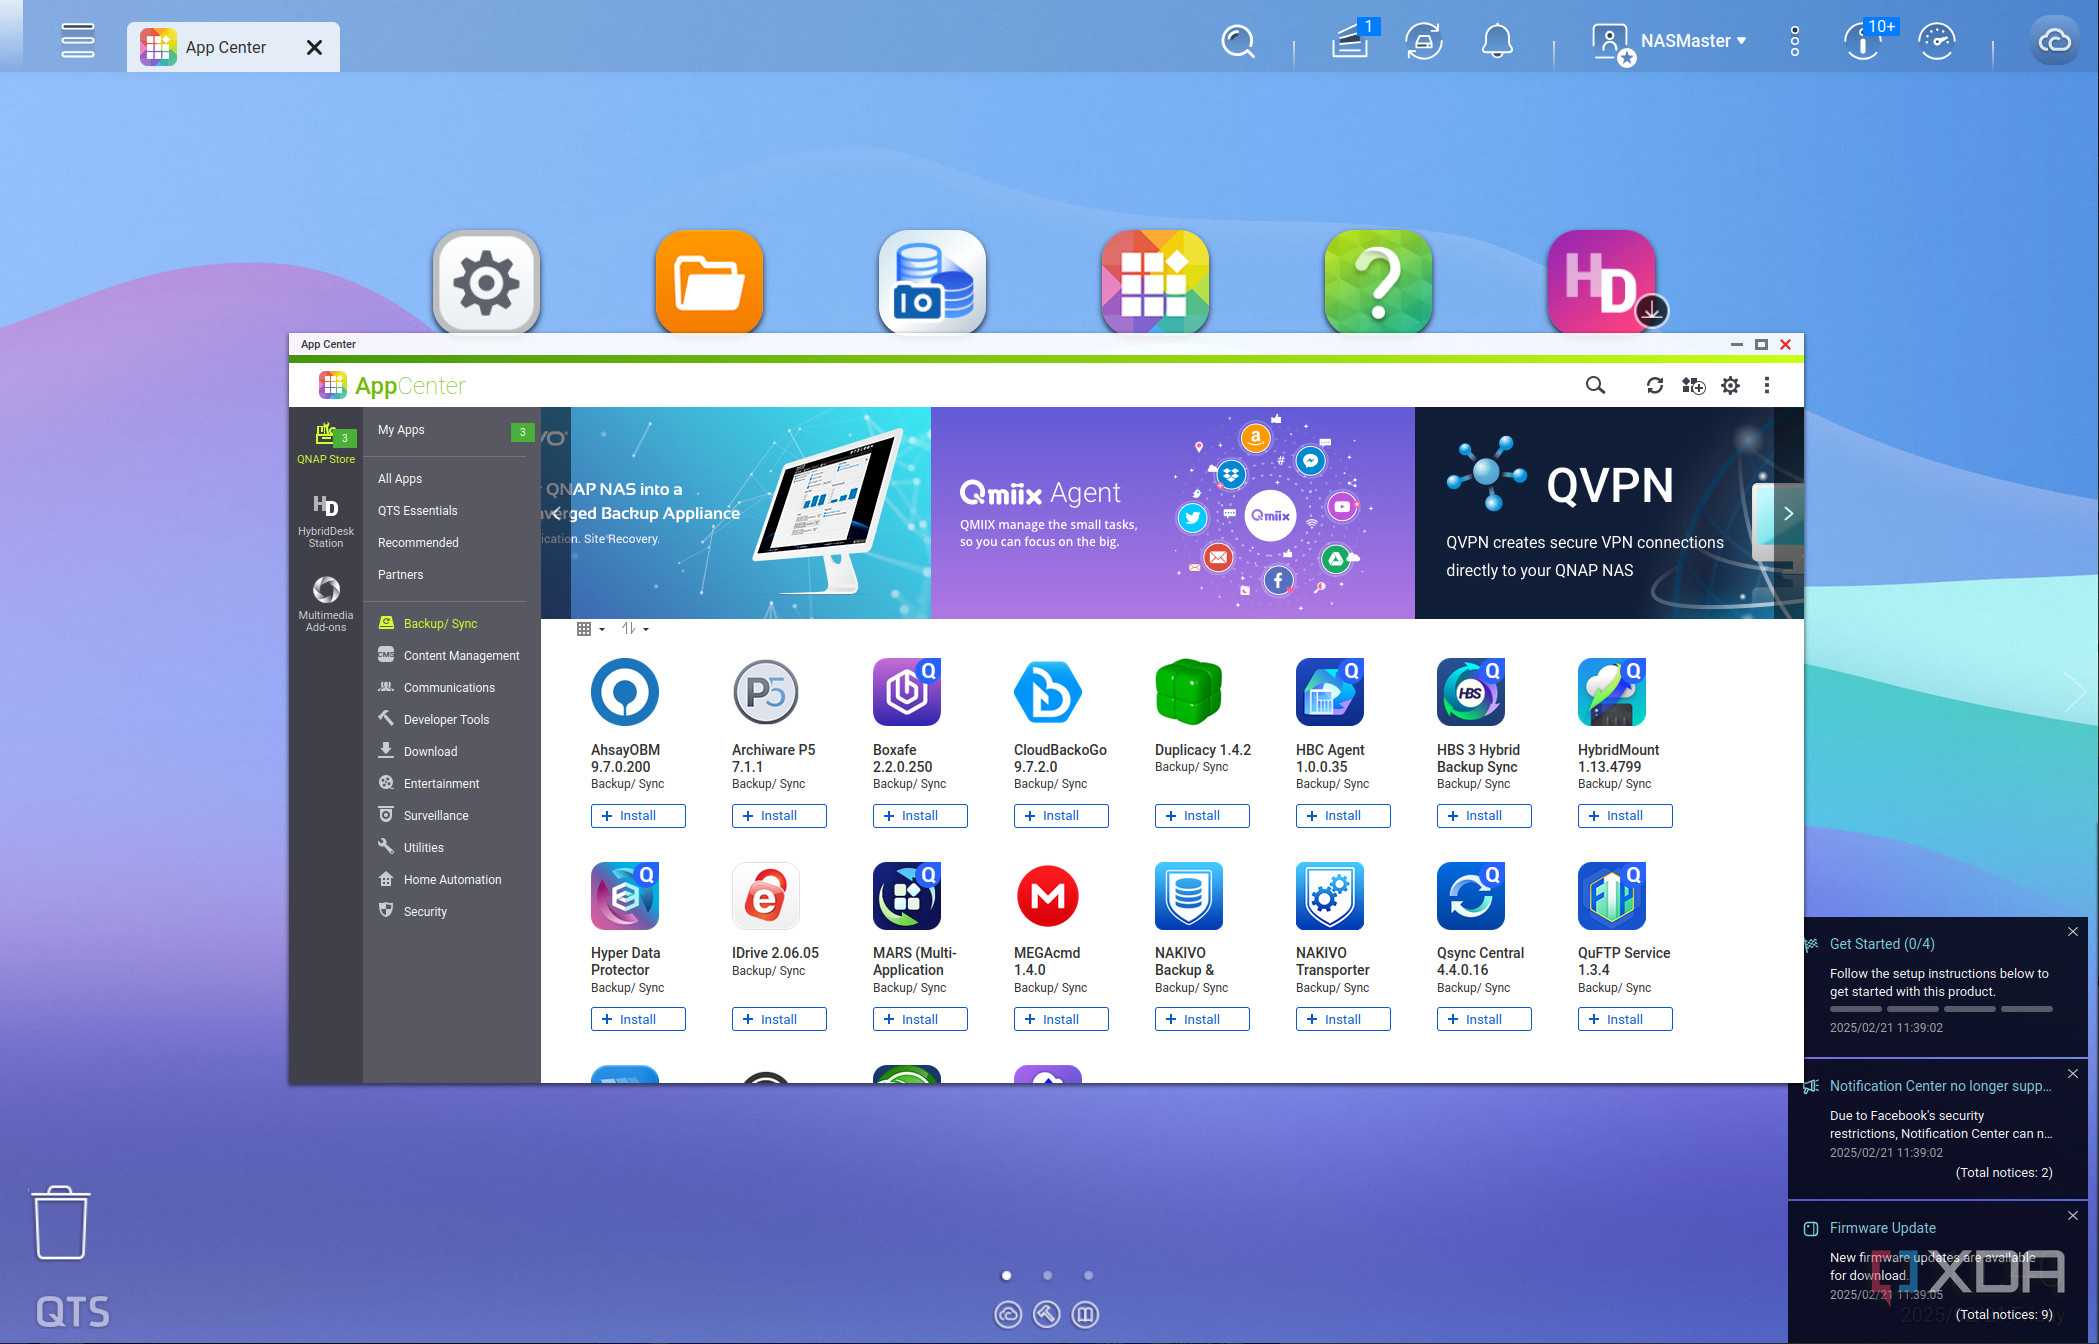Open App Center settings gear icon
The width and height of the screenshot is (2099, 1344).
click(1731, 386)
